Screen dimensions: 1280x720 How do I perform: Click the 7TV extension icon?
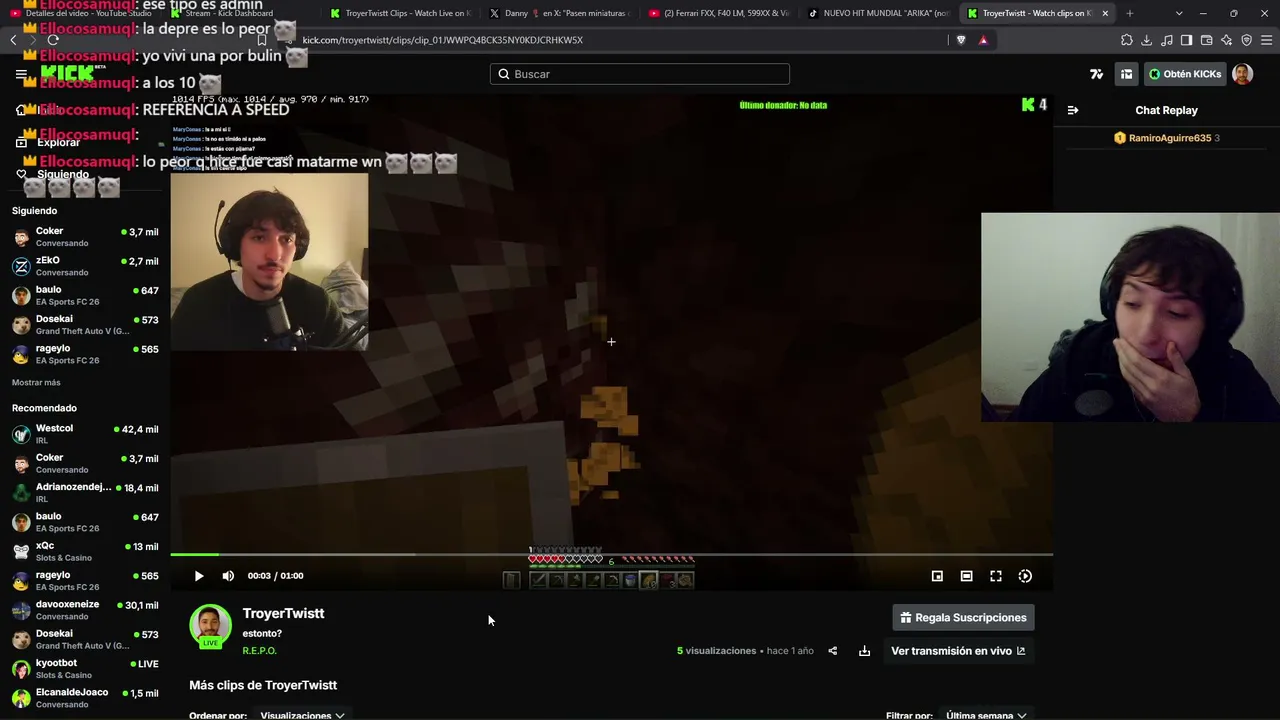coord(1097,74)
